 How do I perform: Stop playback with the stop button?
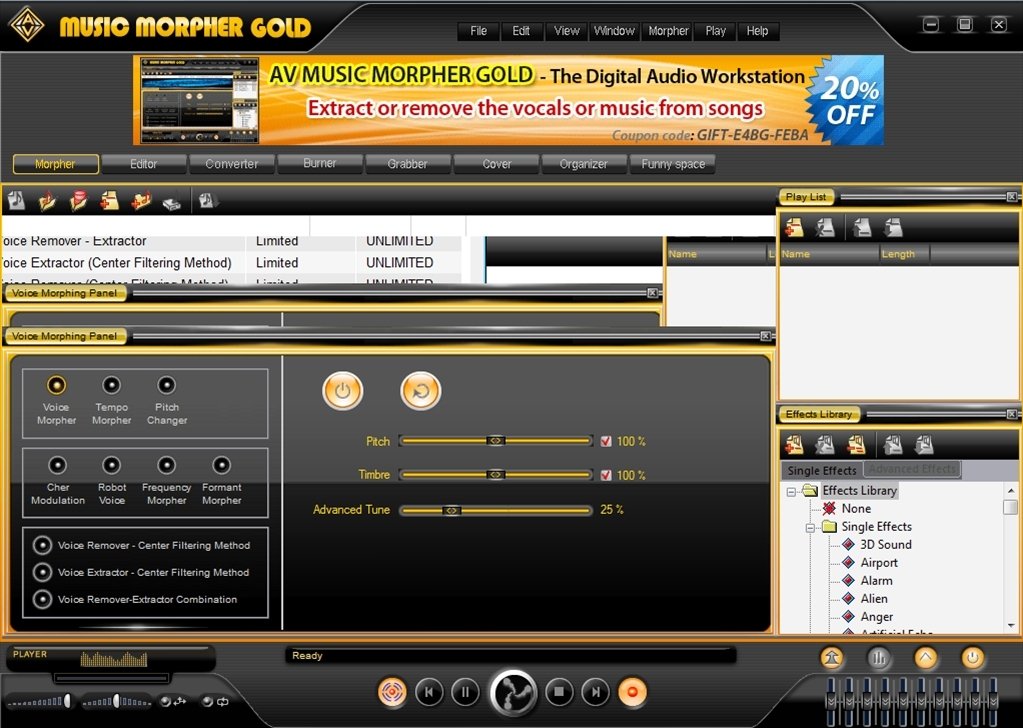[559, 692]
